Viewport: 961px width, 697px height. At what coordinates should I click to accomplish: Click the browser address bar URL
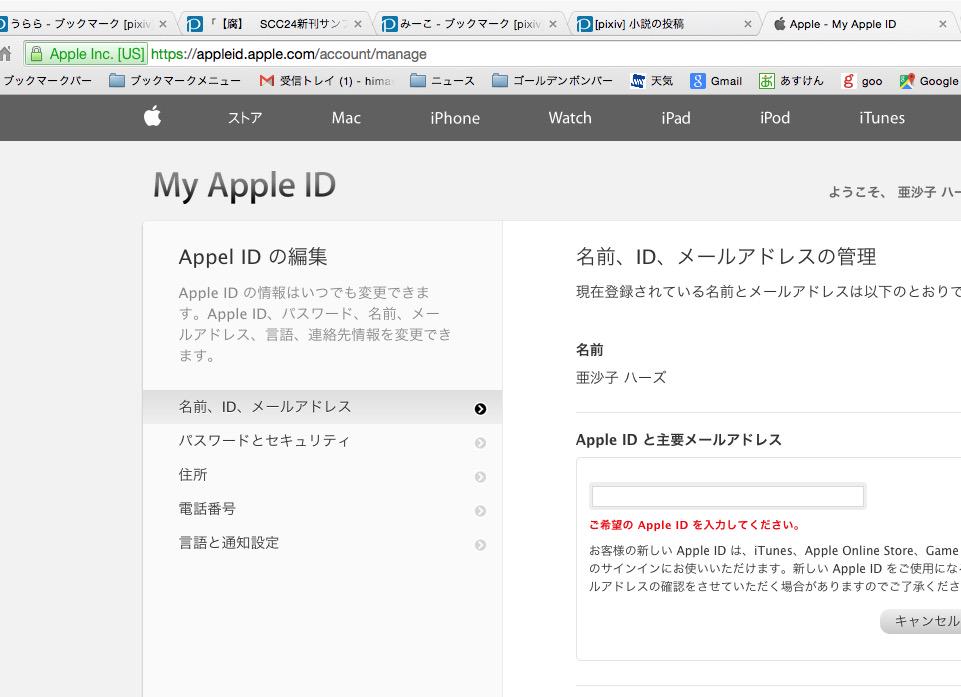point(289,54)
